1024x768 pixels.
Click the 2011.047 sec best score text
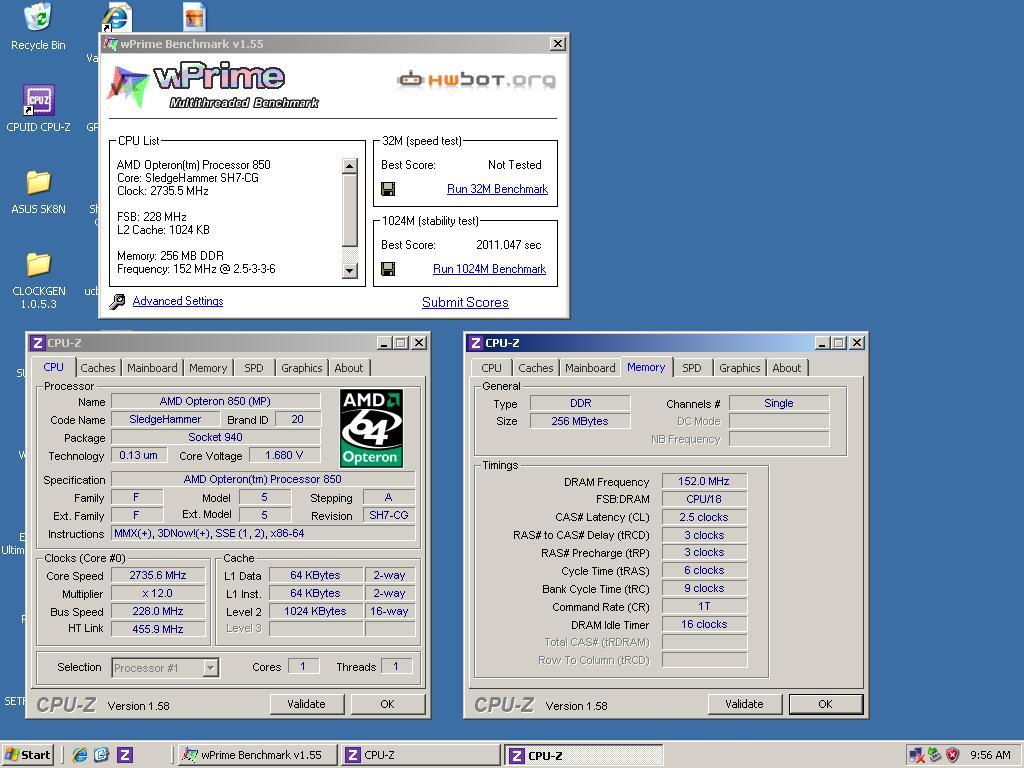pyautogui.click(x=509, y=245)
